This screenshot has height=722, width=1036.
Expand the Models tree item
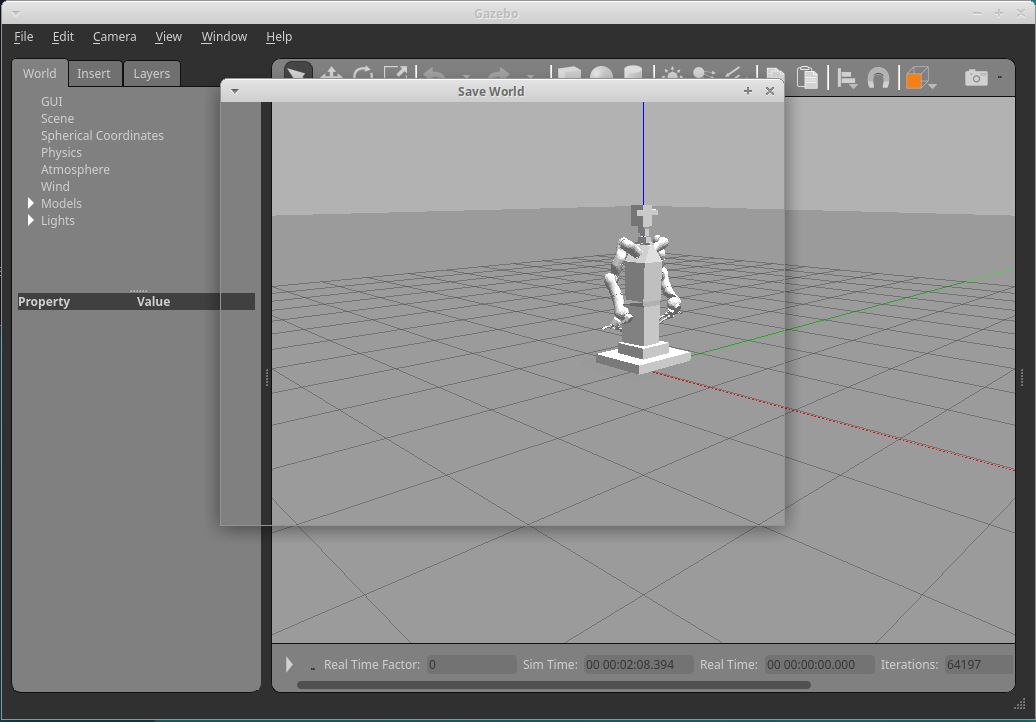30,203
